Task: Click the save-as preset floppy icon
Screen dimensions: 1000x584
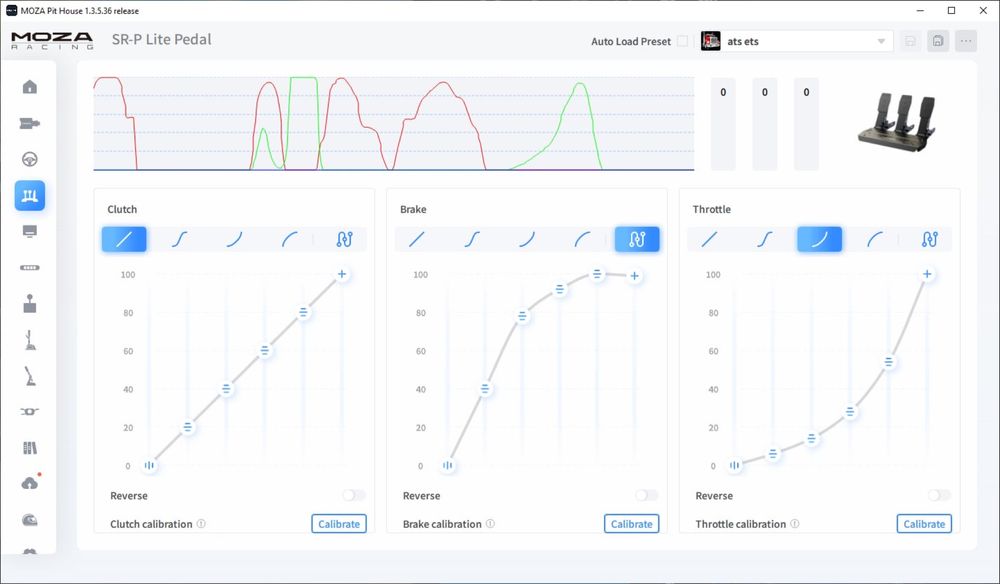Action: click(x=938, y=41)
